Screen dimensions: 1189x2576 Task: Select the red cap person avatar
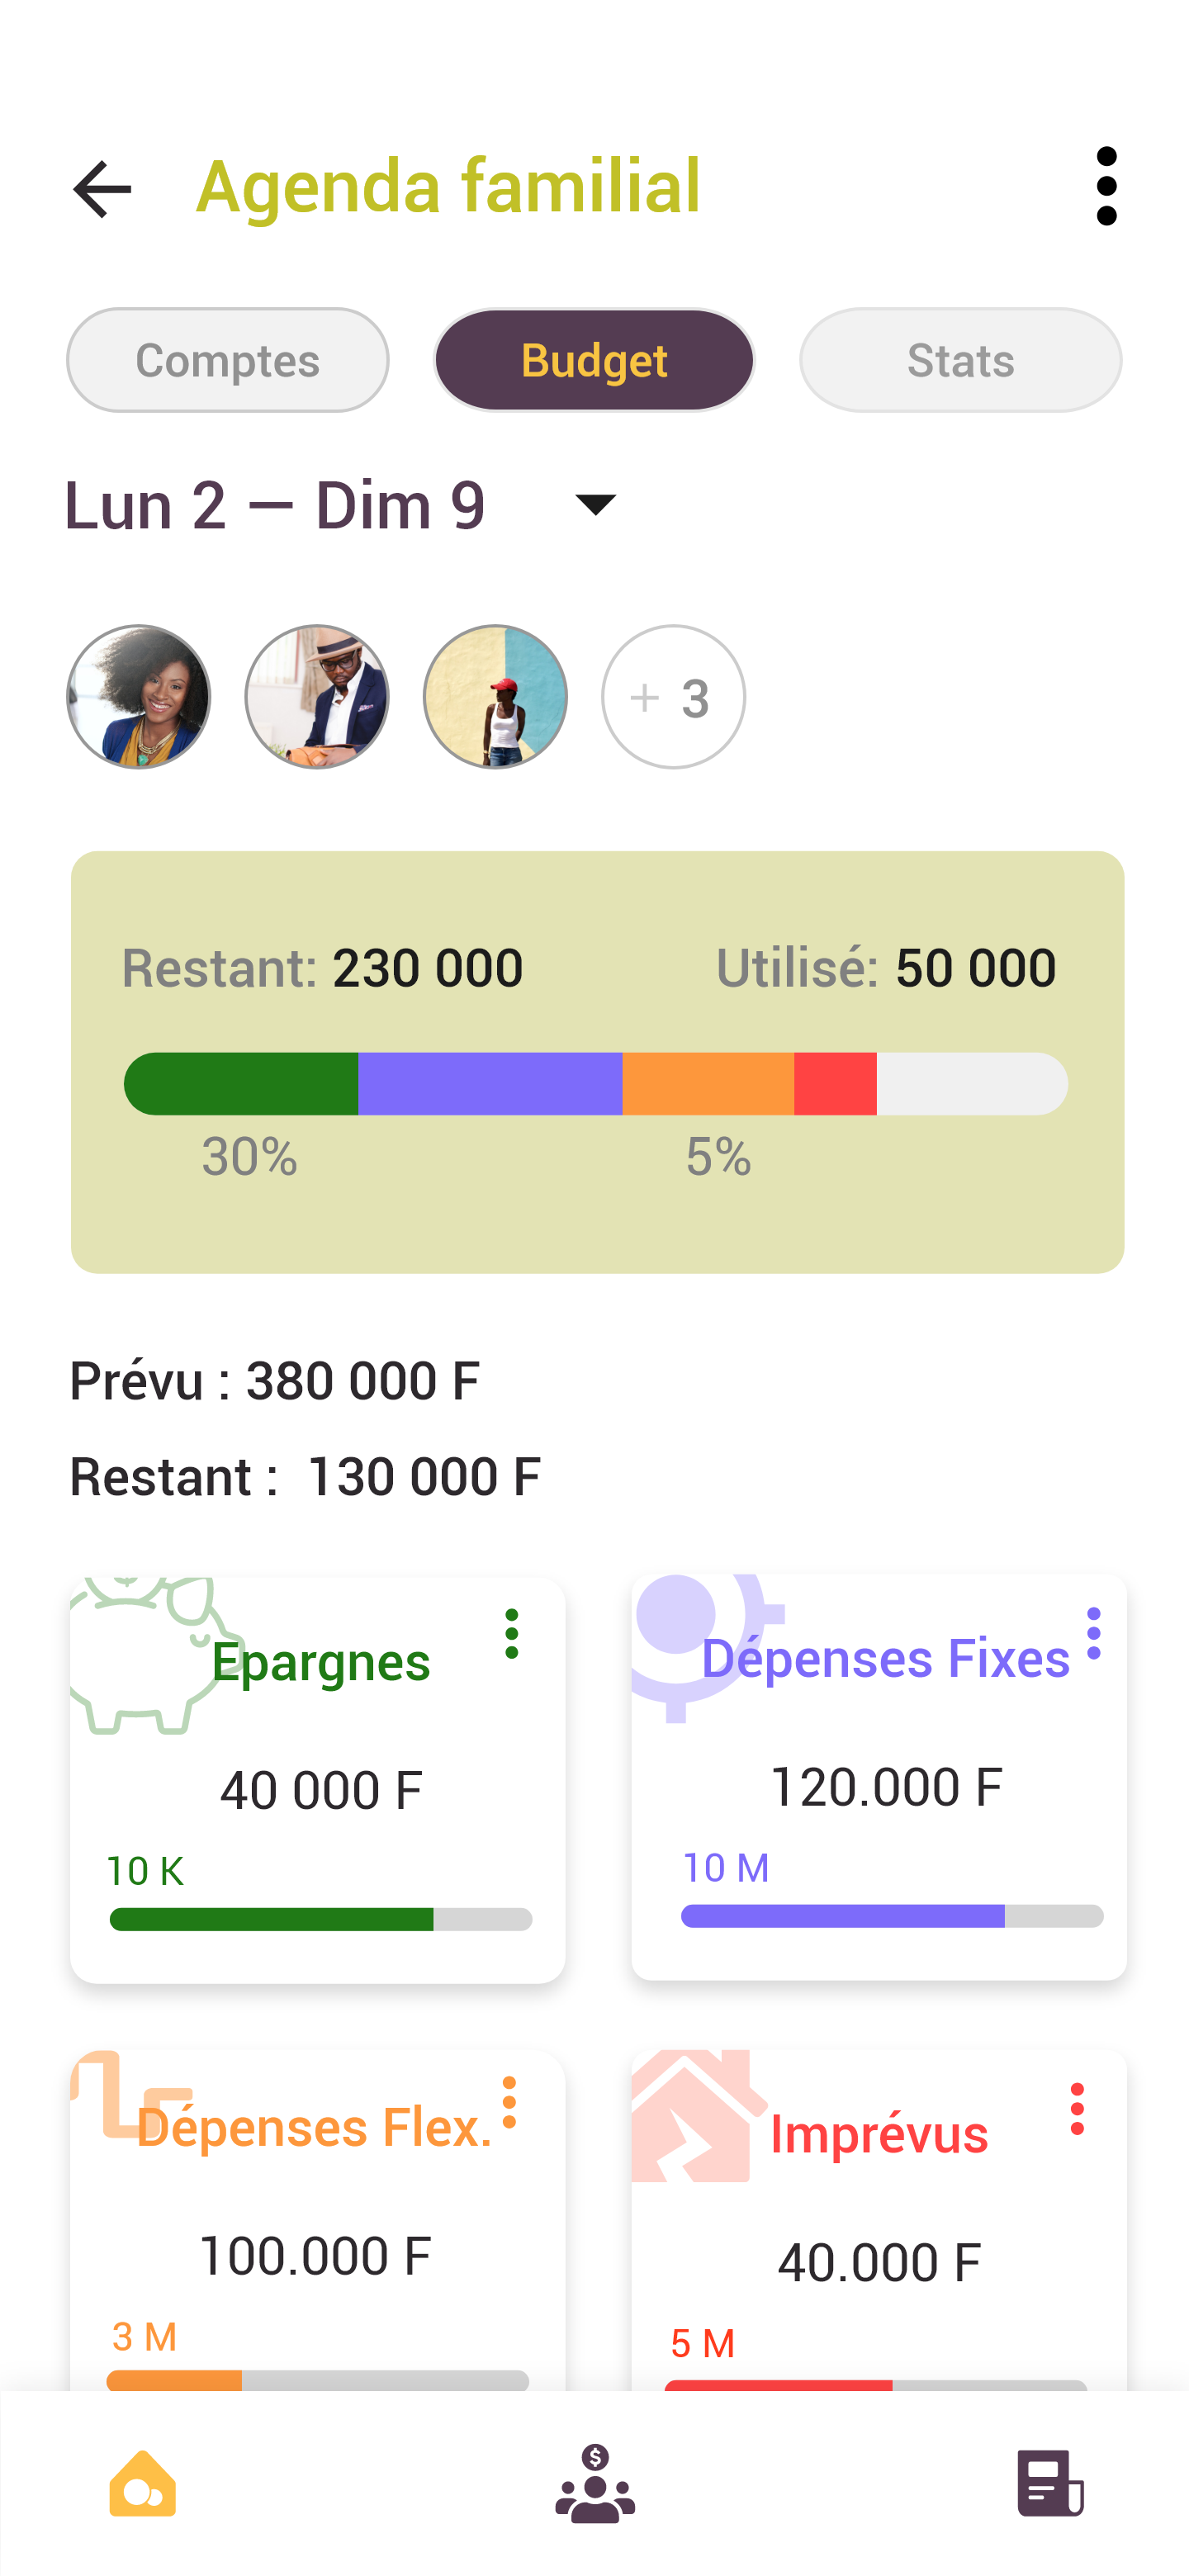(x=495, y=697)
